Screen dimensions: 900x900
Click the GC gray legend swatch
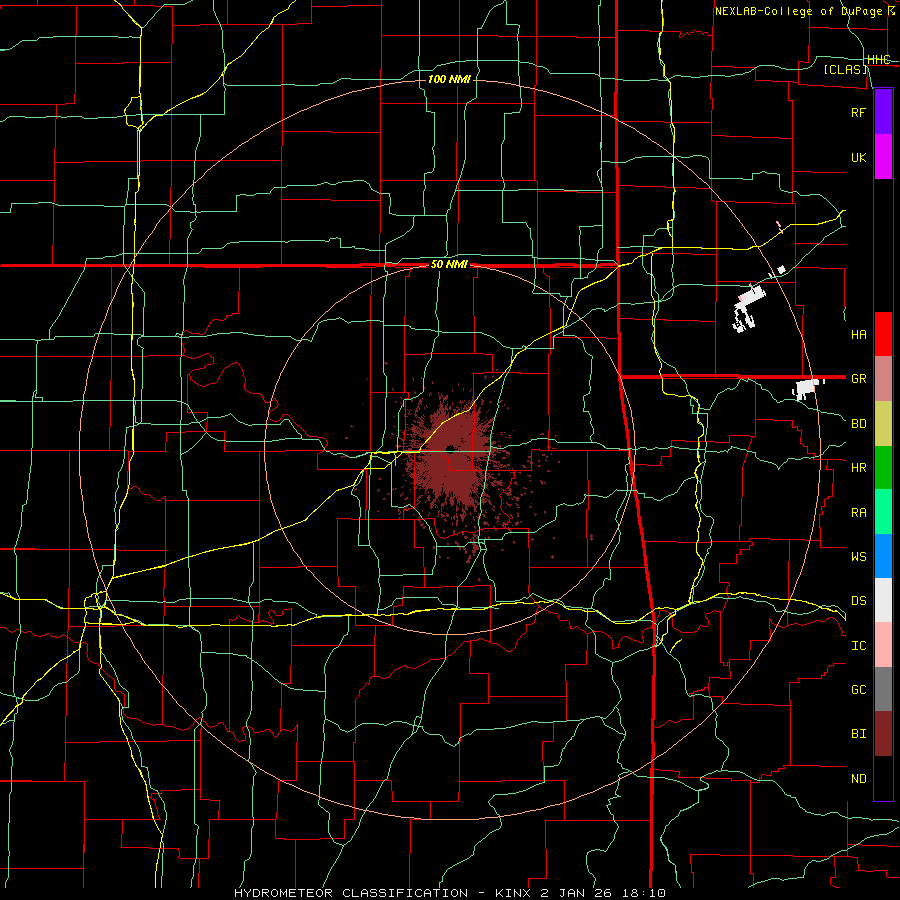click(x=883, y=689)
